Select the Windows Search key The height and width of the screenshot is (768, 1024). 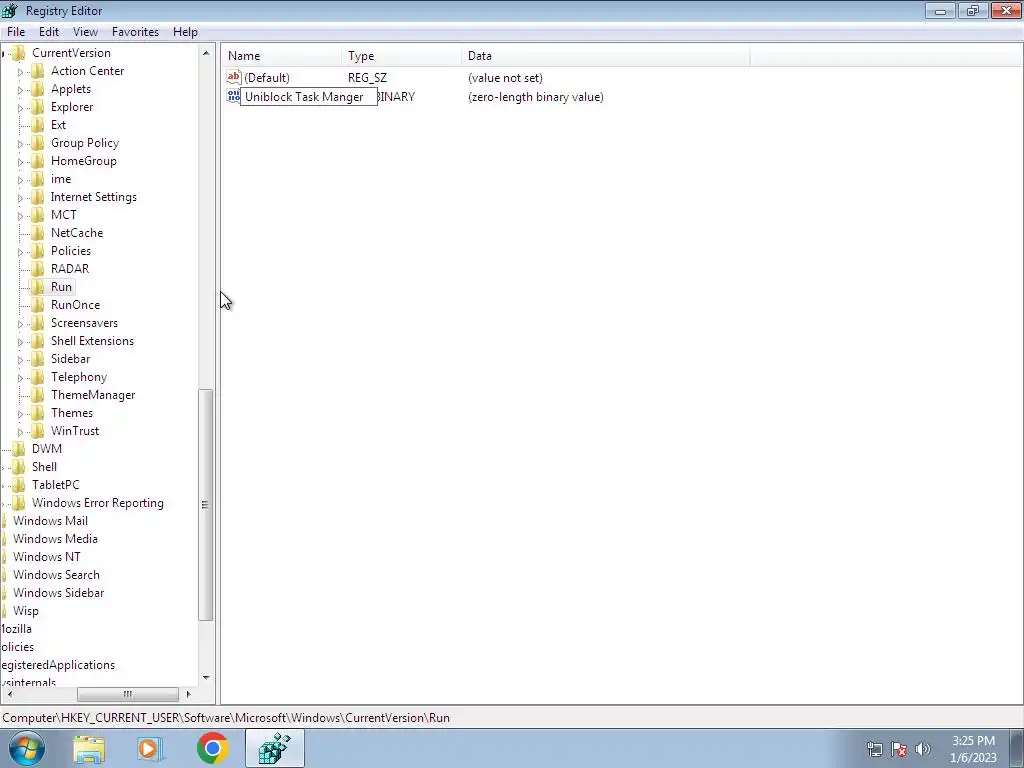coord(56,575)
